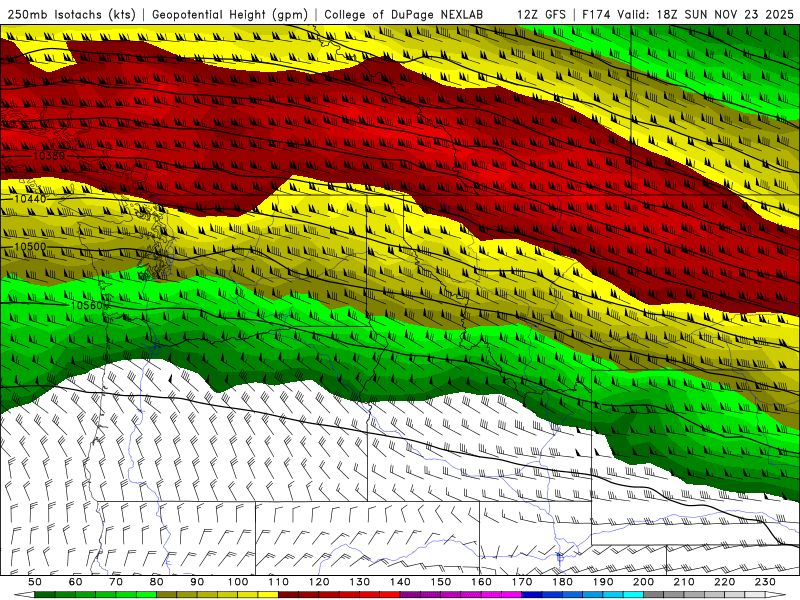The height and width of the screenshot is (600, 800).
Task: Select the bright red 135-140 kt legend swatch
Action: tap(390, 594)
